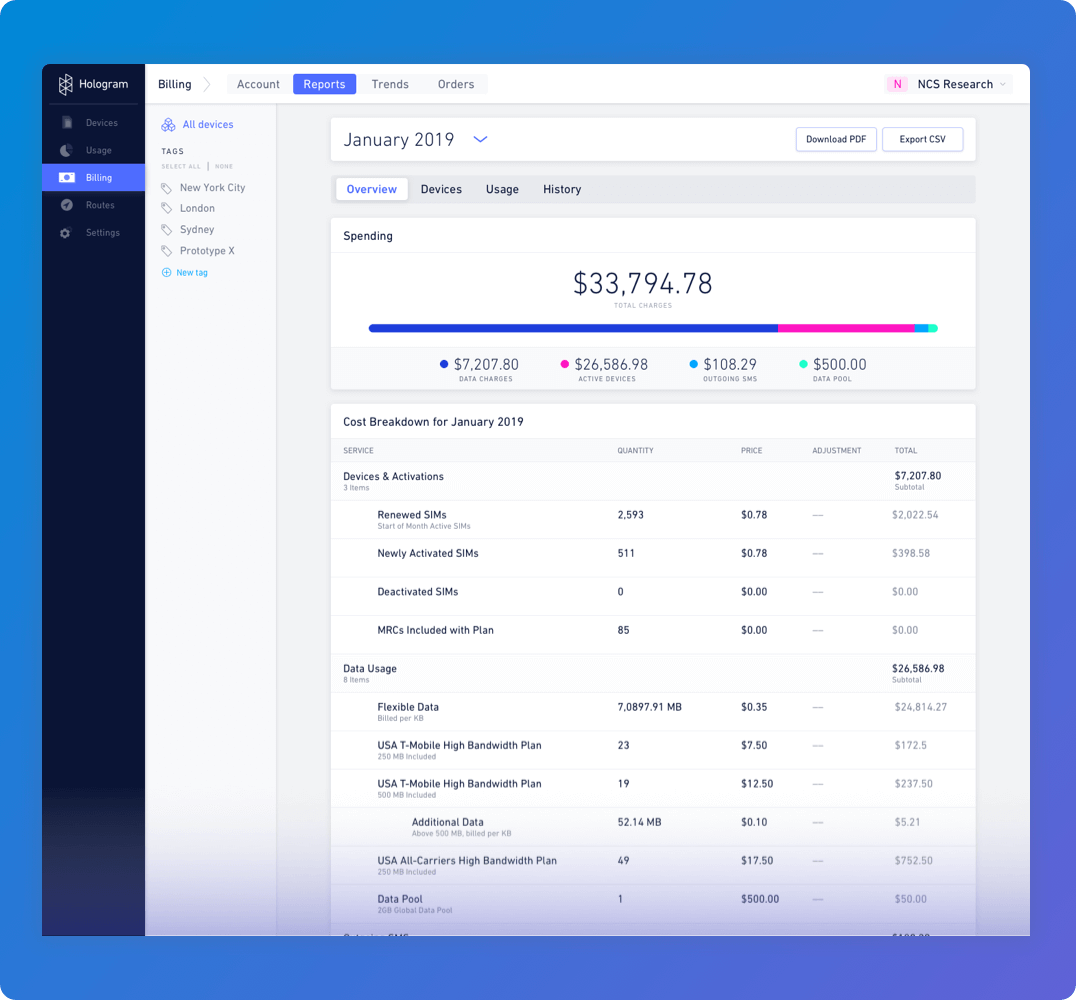This screenshot has width=1076, height=1000.
Task: Open Settings gear sidebar item
Action: point(93,233)
